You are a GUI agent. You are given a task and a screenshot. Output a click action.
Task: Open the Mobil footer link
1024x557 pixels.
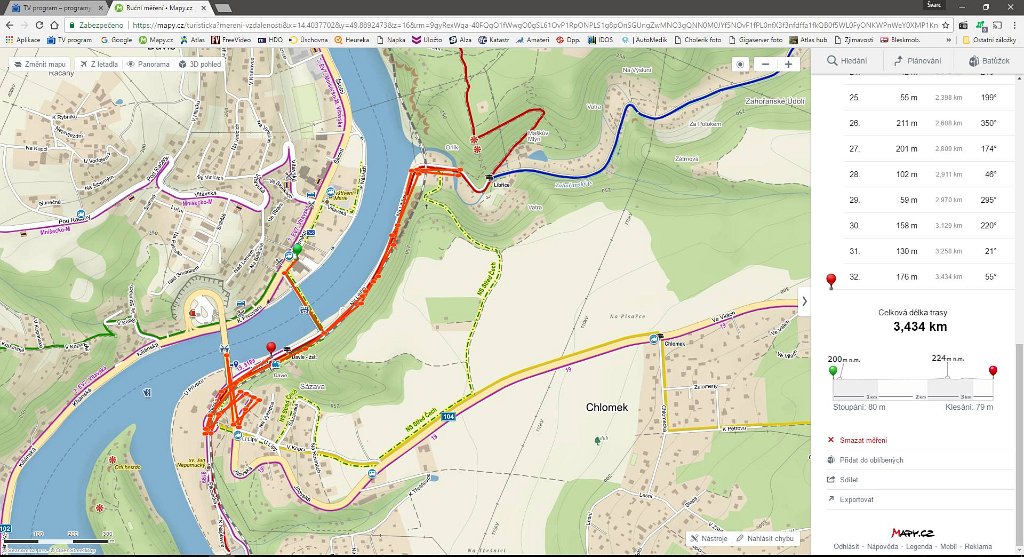tap(948, 547)
